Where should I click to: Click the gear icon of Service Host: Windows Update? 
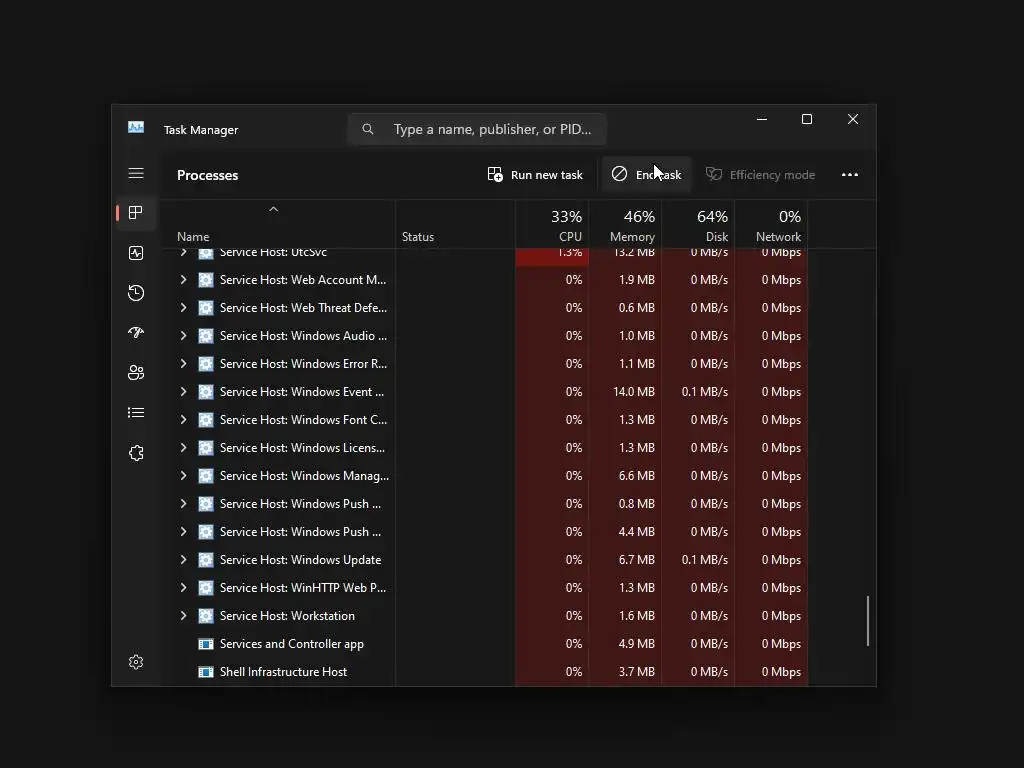point(206,560)
